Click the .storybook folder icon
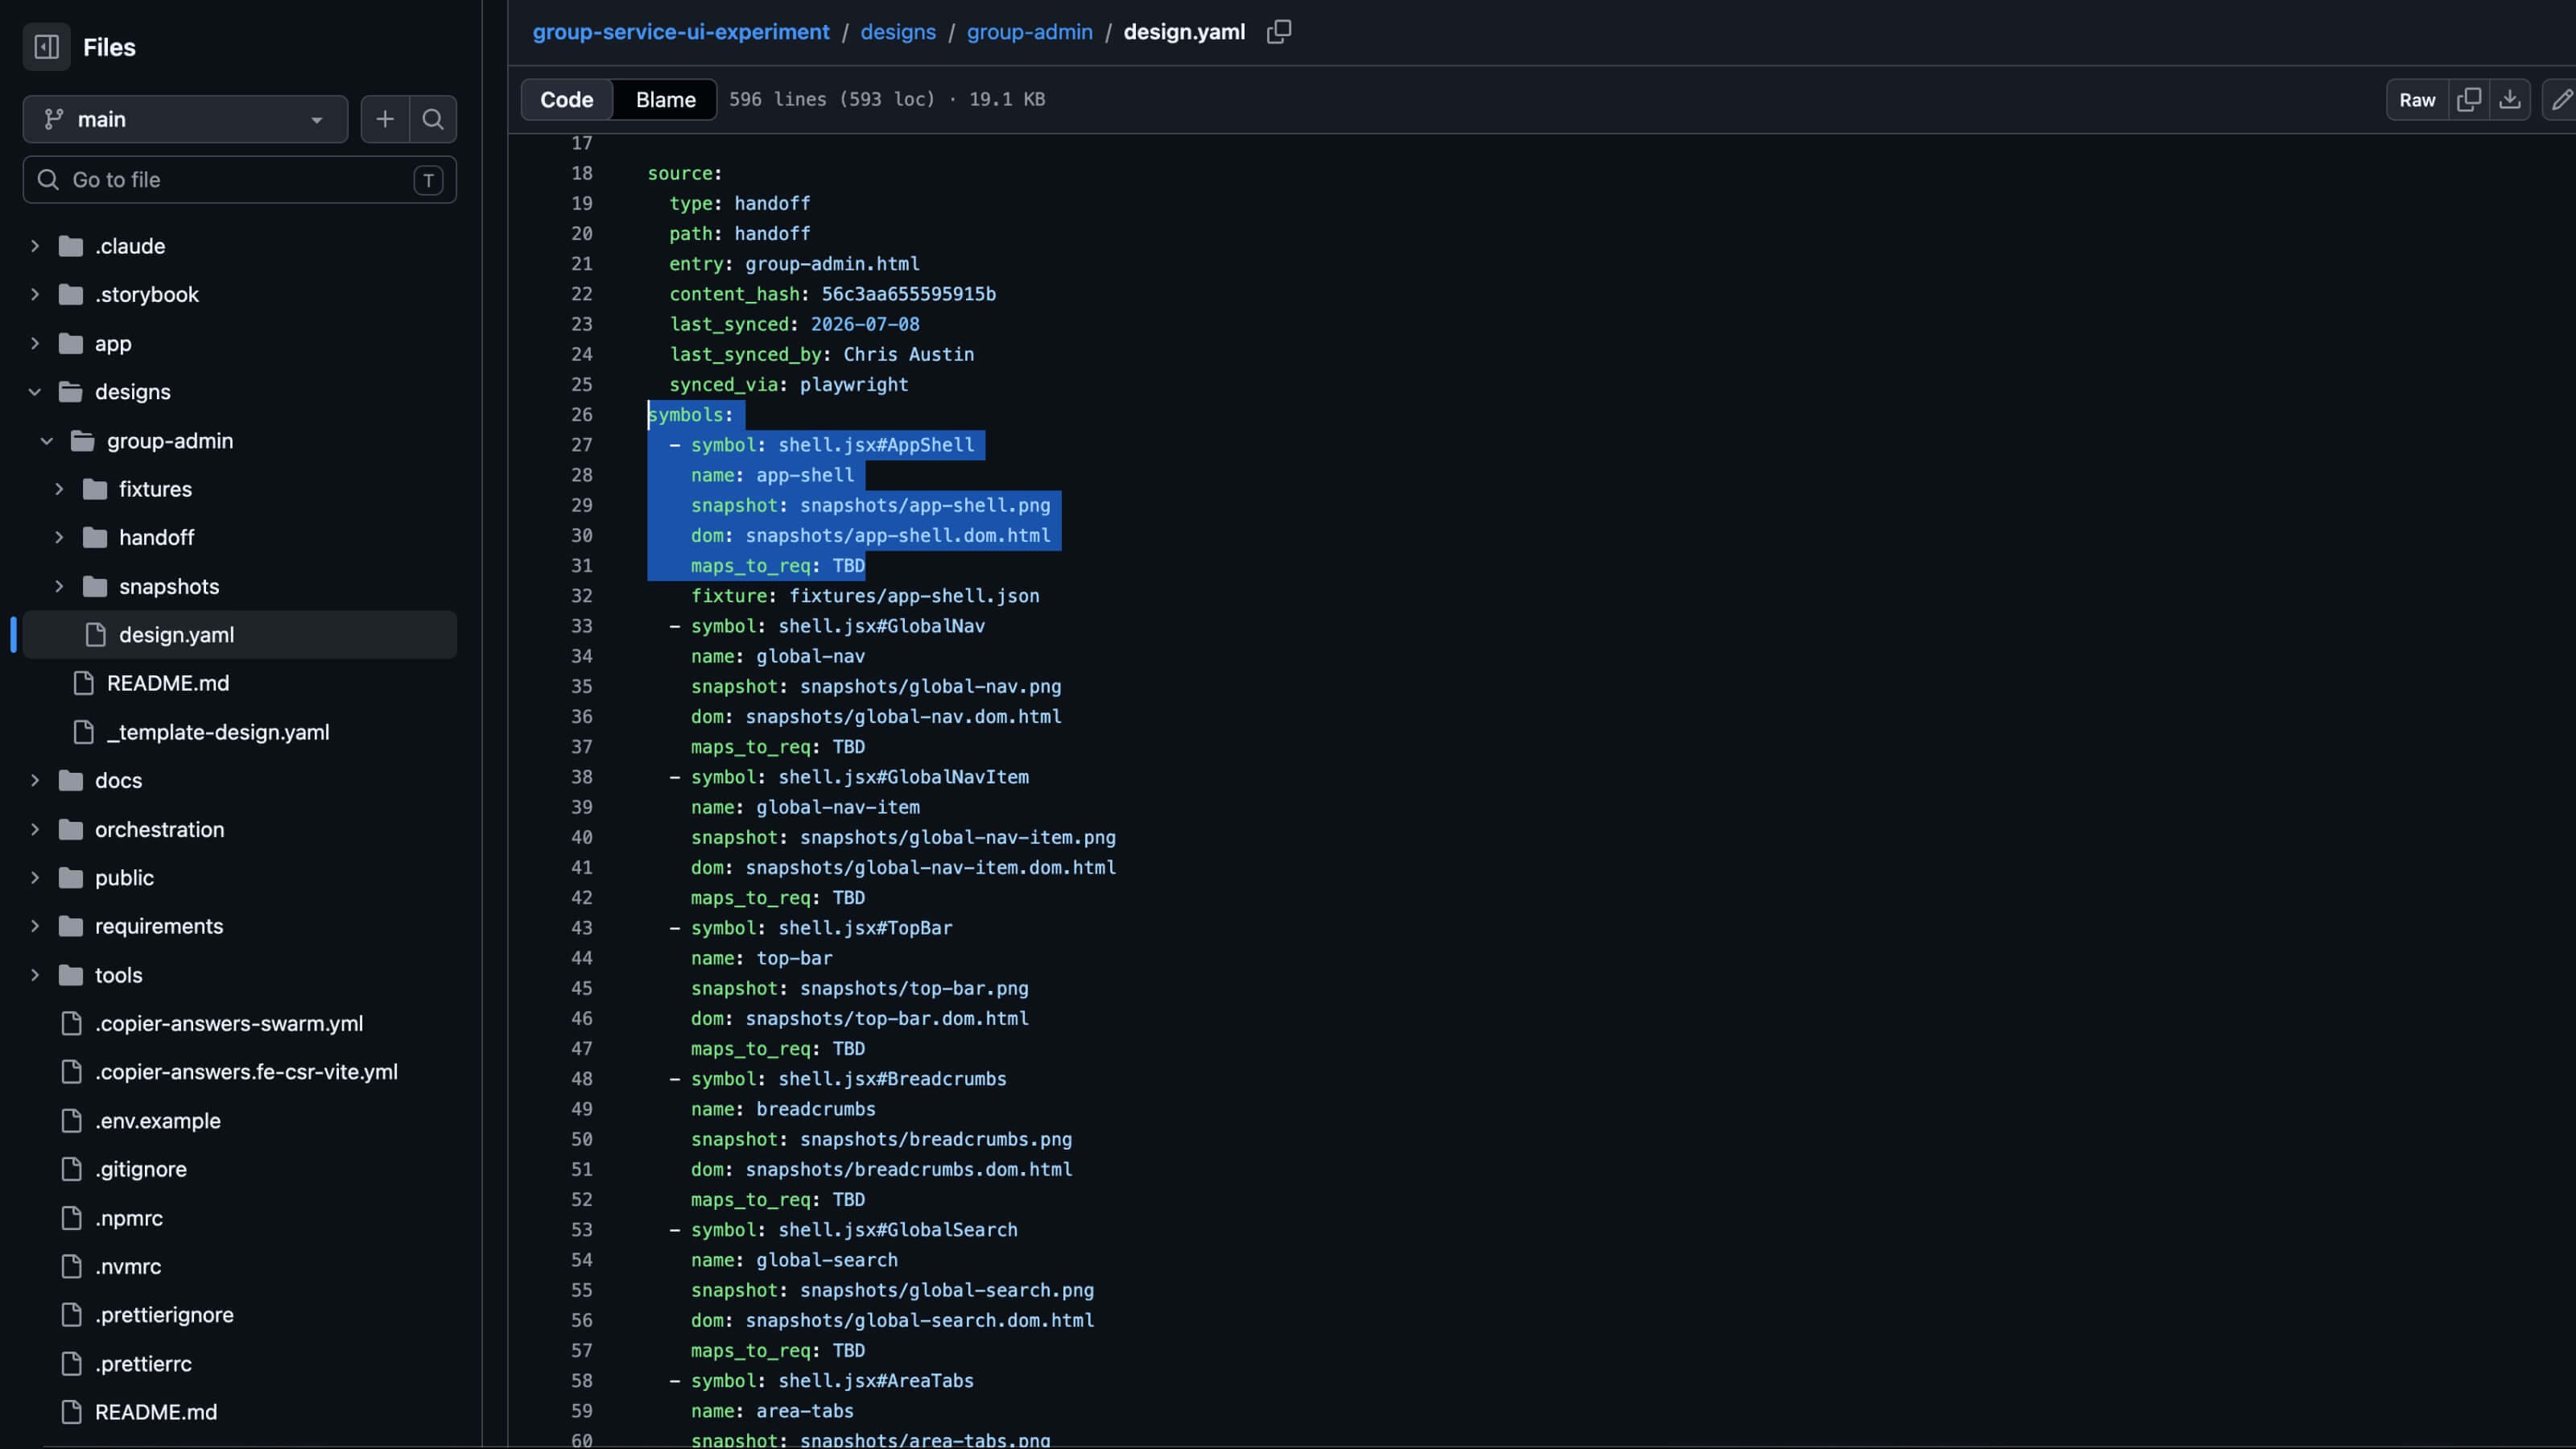2576x1449 pixels. tap(71, 294)
